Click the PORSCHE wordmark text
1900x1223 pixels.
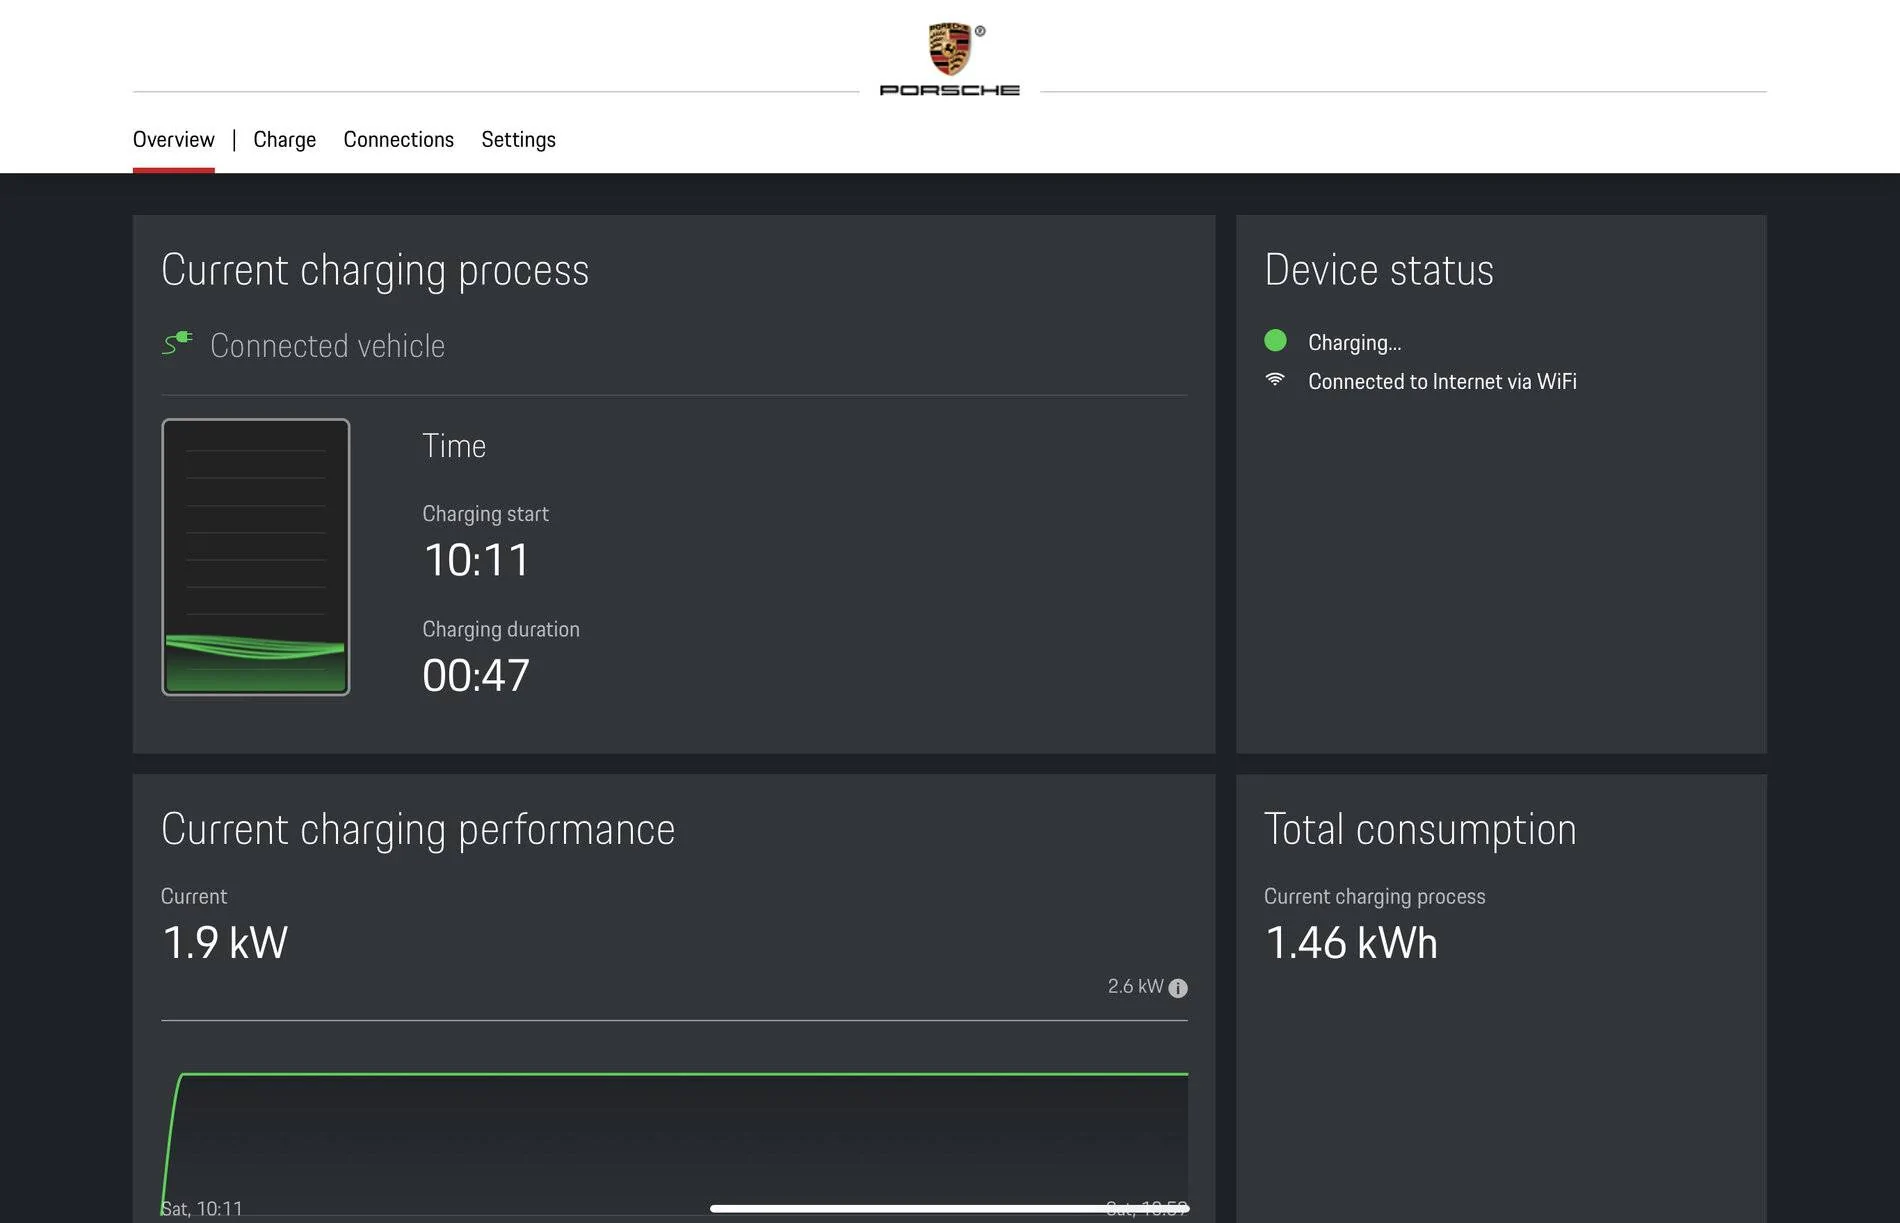950,90
